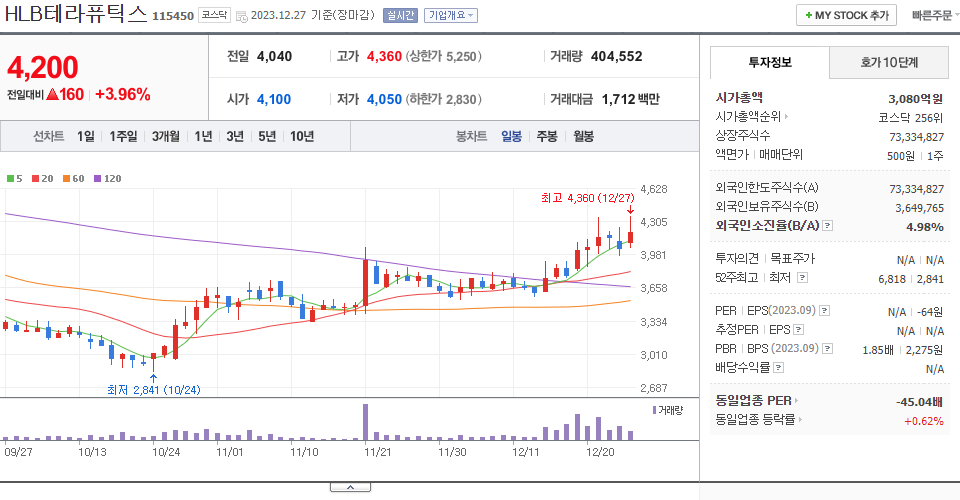Click the green 5-day moving average legend

point(14,179)
